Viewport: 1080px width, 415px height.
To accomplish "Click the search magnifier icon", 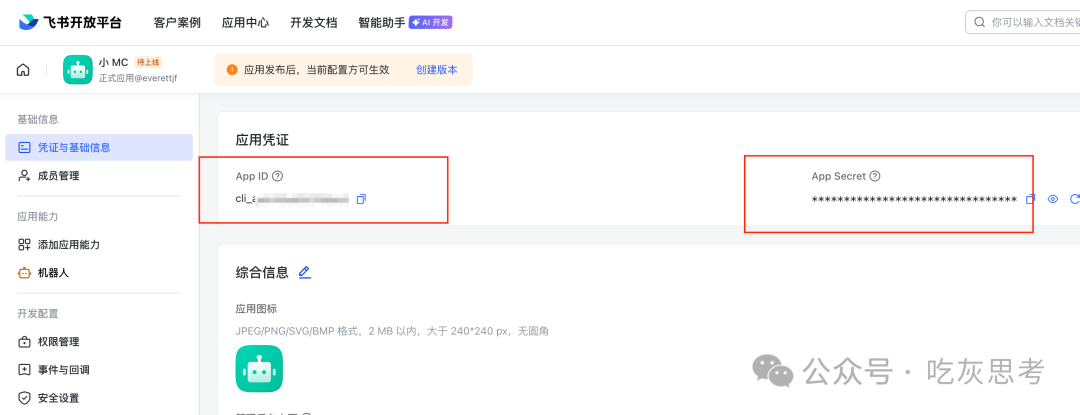I will 979,22.
